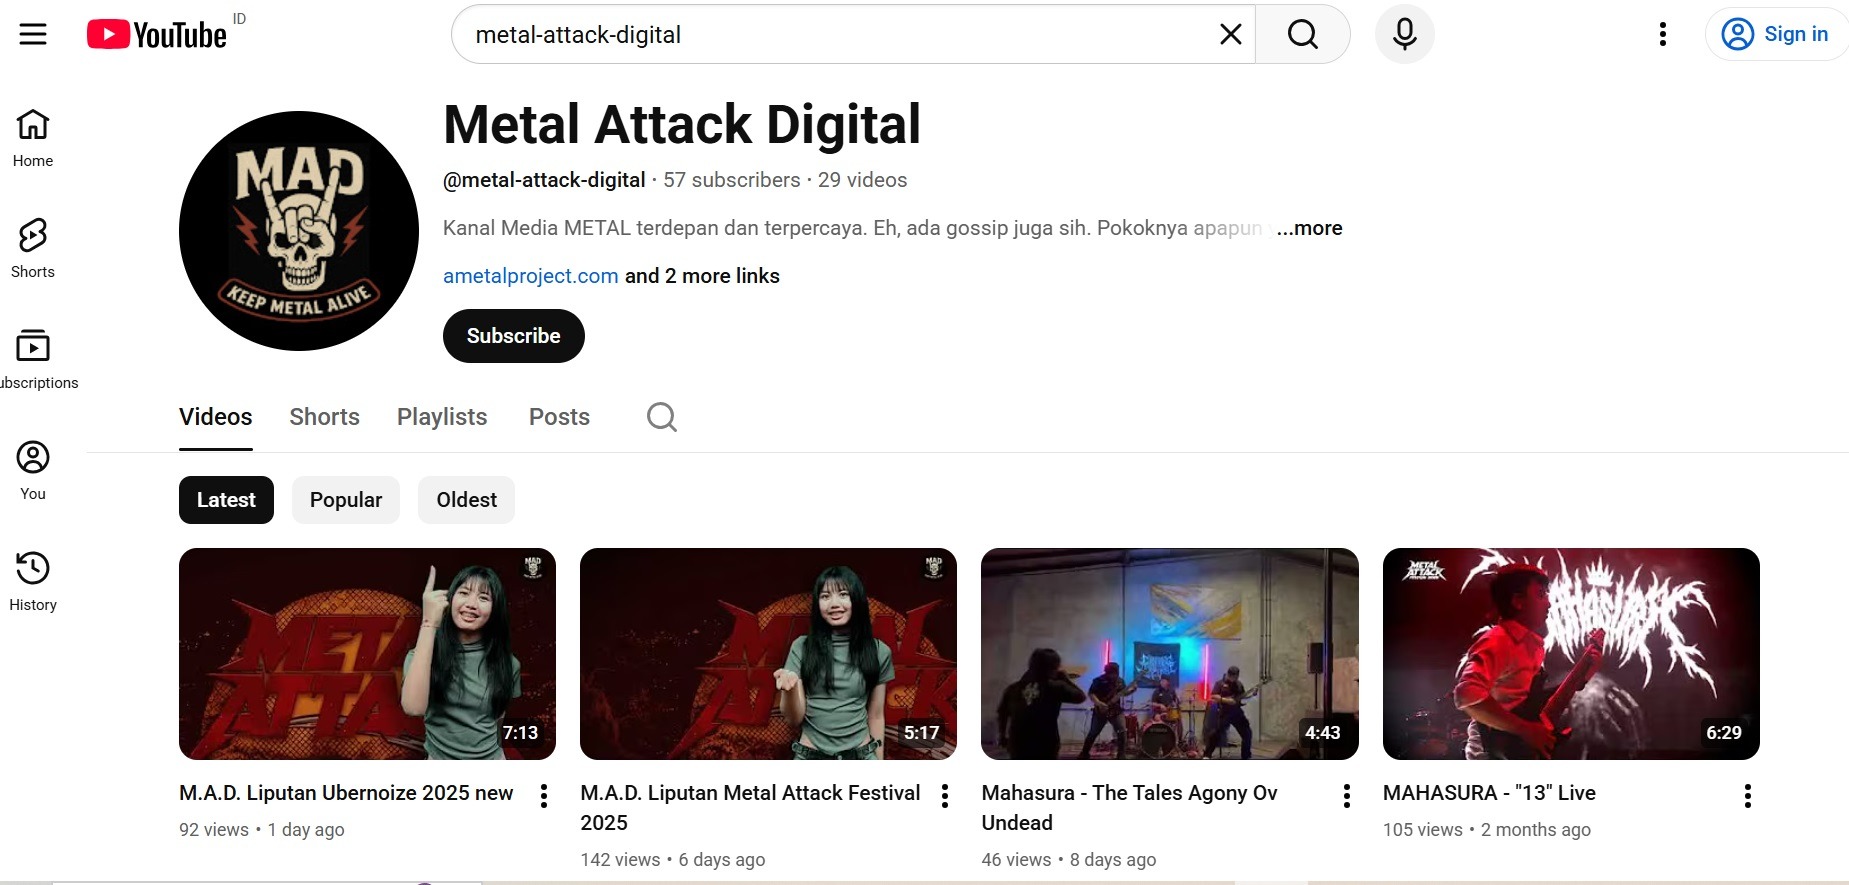Image resolution: width=1849 pixels, height=885 pixels.
Task: Open action menu for MAHASURA 13 Live
Action: point(1748,796)
